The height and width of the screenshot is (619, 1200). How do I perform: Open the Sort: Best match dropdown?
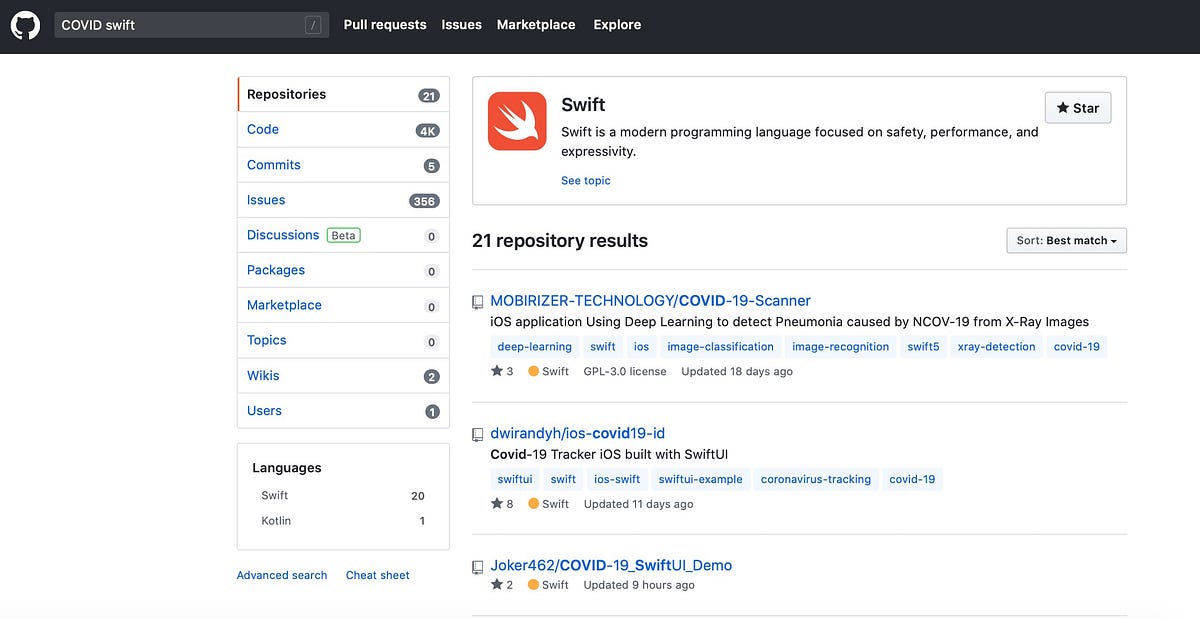click(x=1066, y=240)
